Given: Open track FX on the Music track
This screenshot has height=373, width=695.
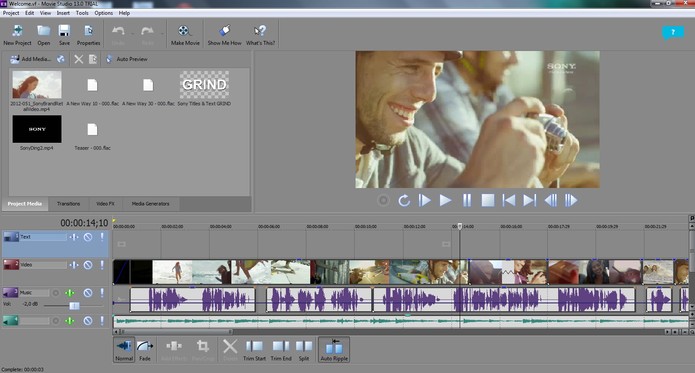Looking at the screenshot, I should click(70, 293).
